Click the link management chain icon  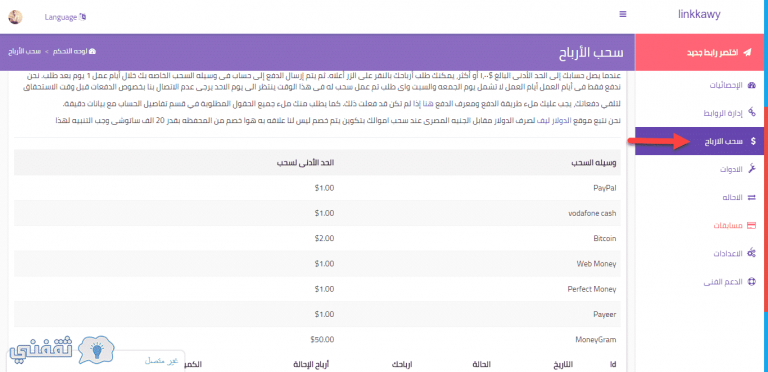point(752,113)
